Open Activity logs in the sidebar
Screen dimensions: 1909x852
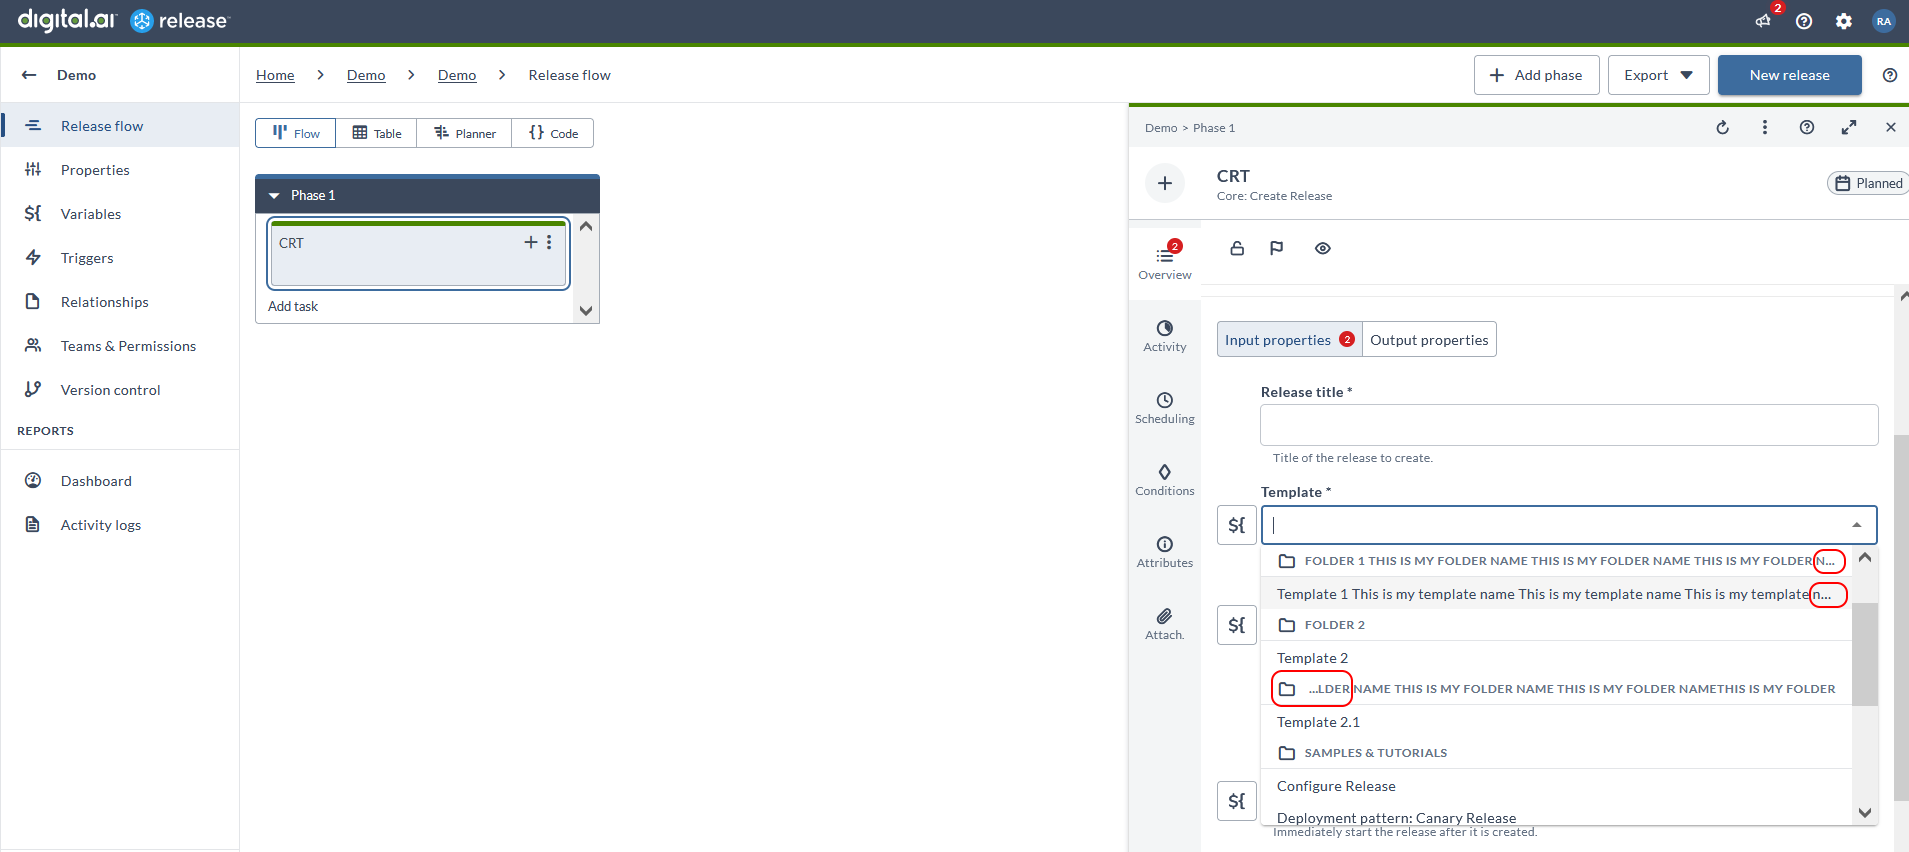[120, 524]
